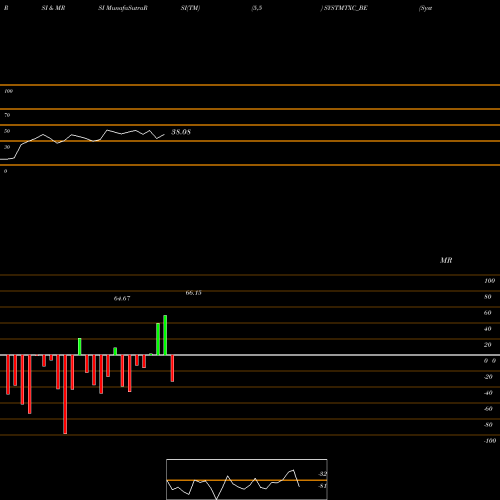
Task: Click the -80 label on MR axis
Action: (x=488, y=425)
